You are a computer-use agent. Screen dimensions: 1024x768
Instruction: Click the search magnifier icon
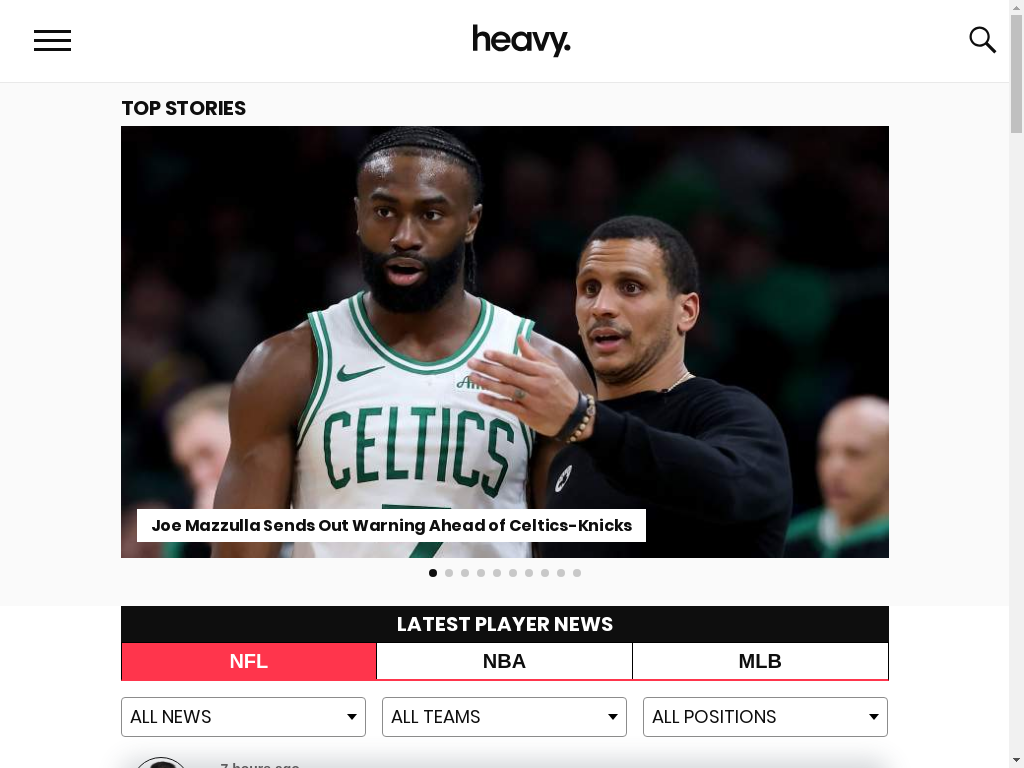[x=982, y=40]
